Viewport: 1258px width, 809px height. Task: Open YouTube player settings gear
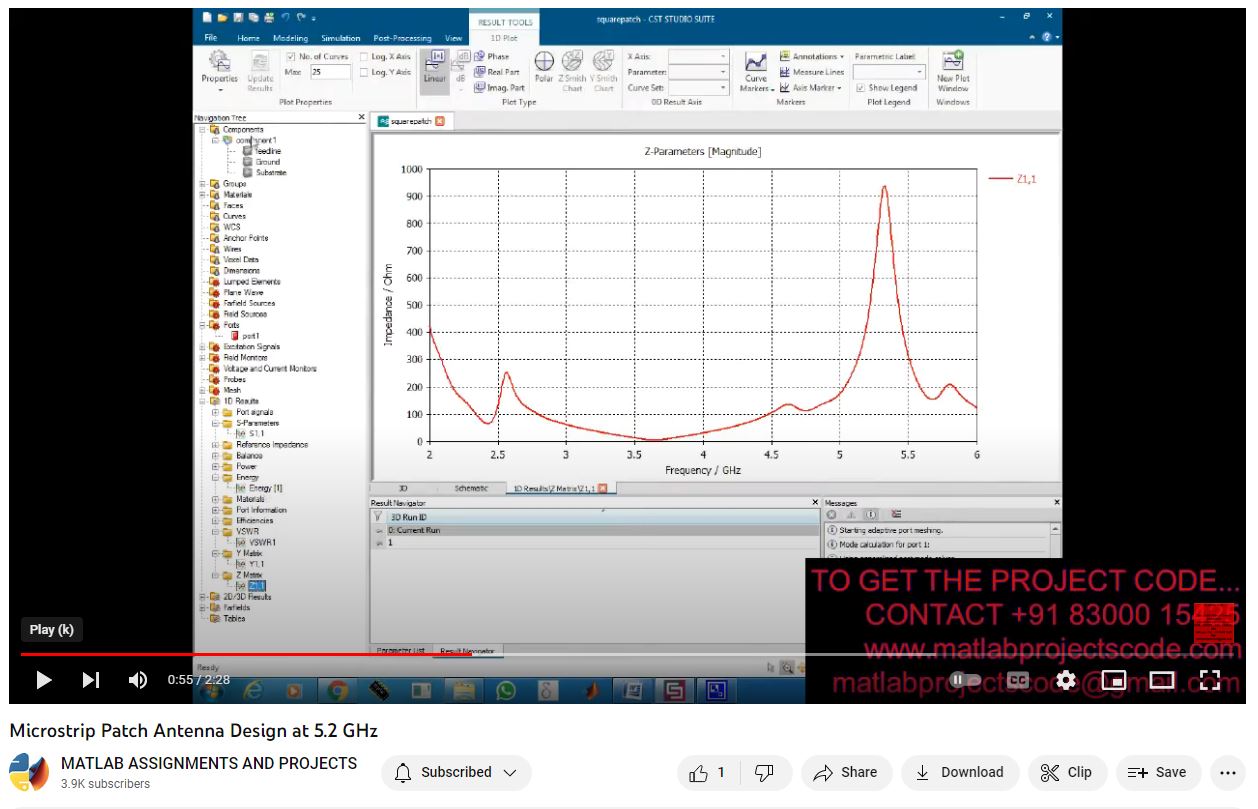(1066, 680)
